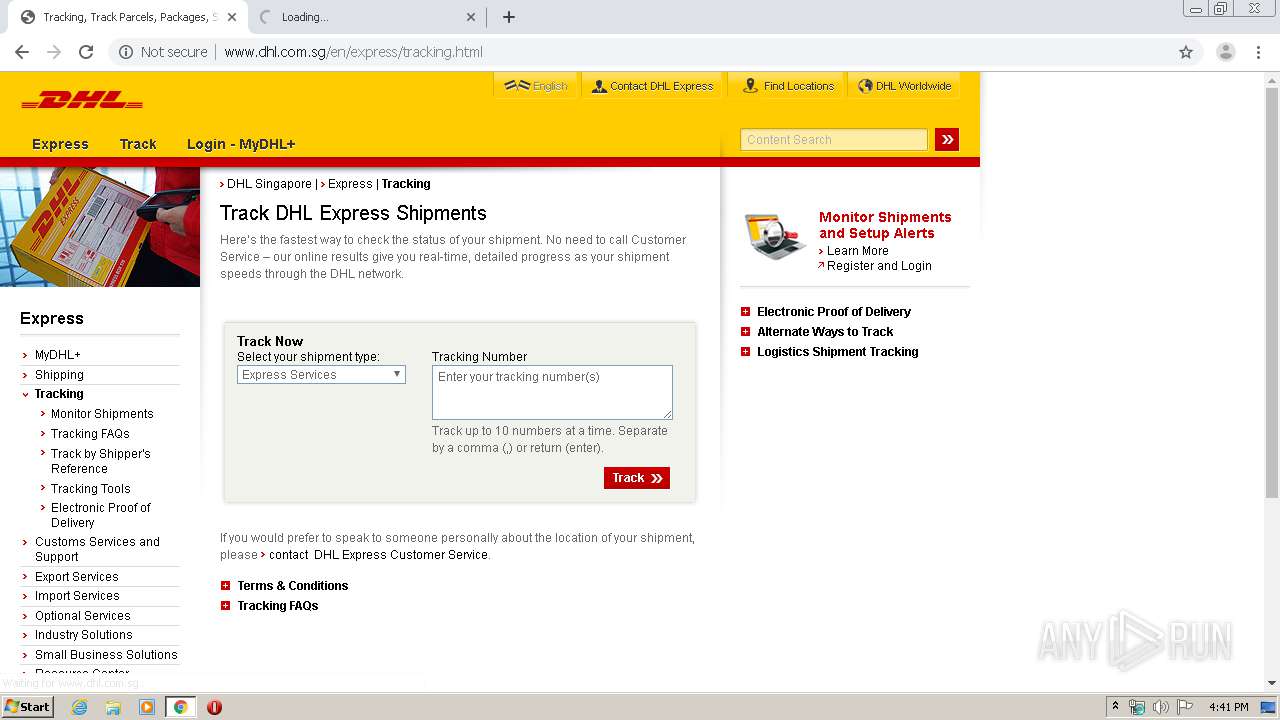Go back to the previous page
This screenshot has width=1280, height=720.
click(22, 52)
